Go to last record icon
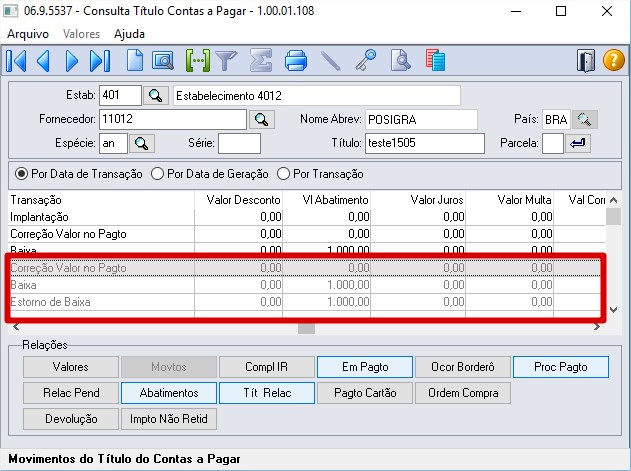Viewport: 631px width, 471px height. click(100, 61)
